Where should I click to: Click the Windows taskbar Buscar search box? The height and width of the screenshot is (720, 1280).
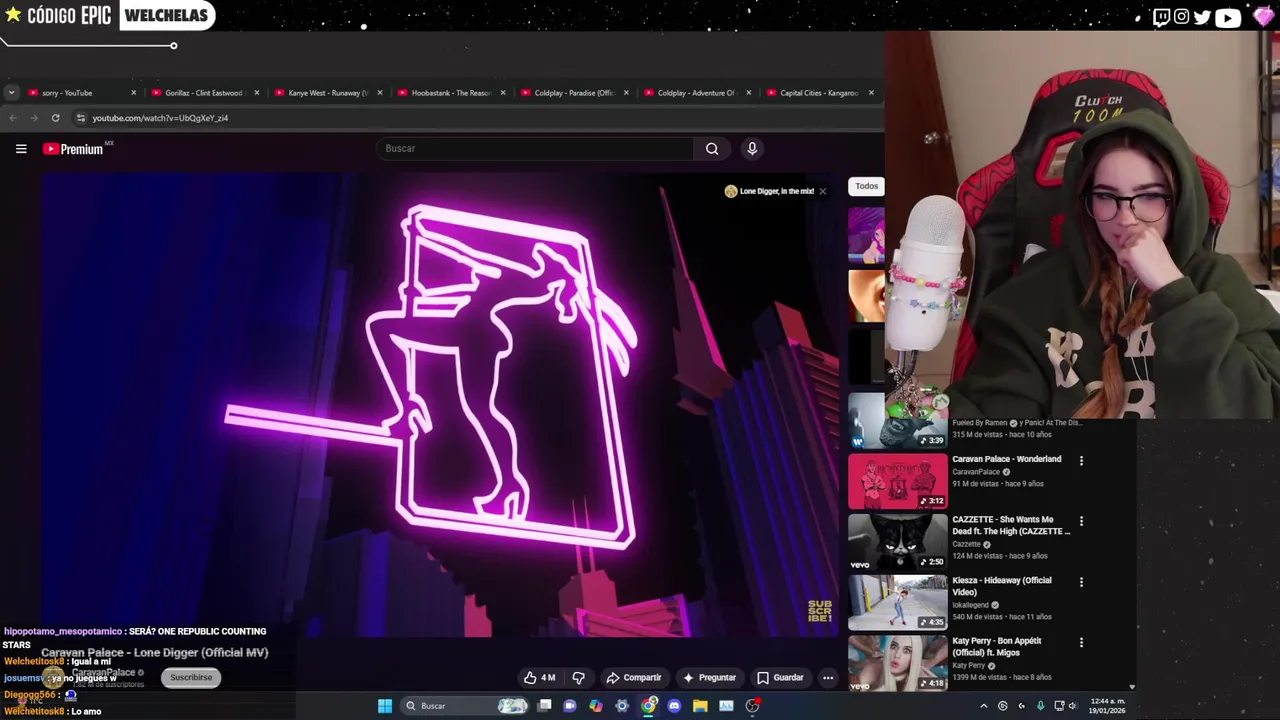point(465,706)
